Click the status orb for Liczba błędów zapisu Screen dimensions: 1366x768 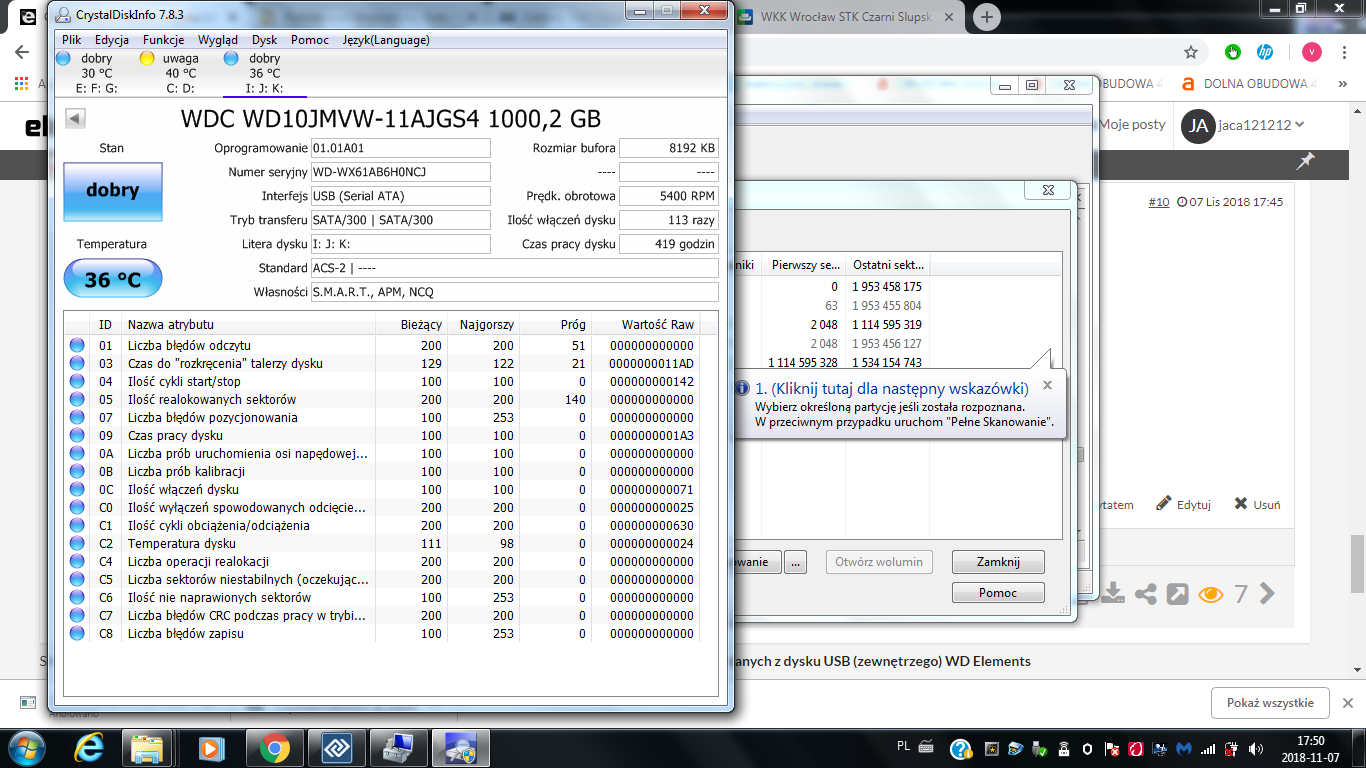[x=77, y=633]
